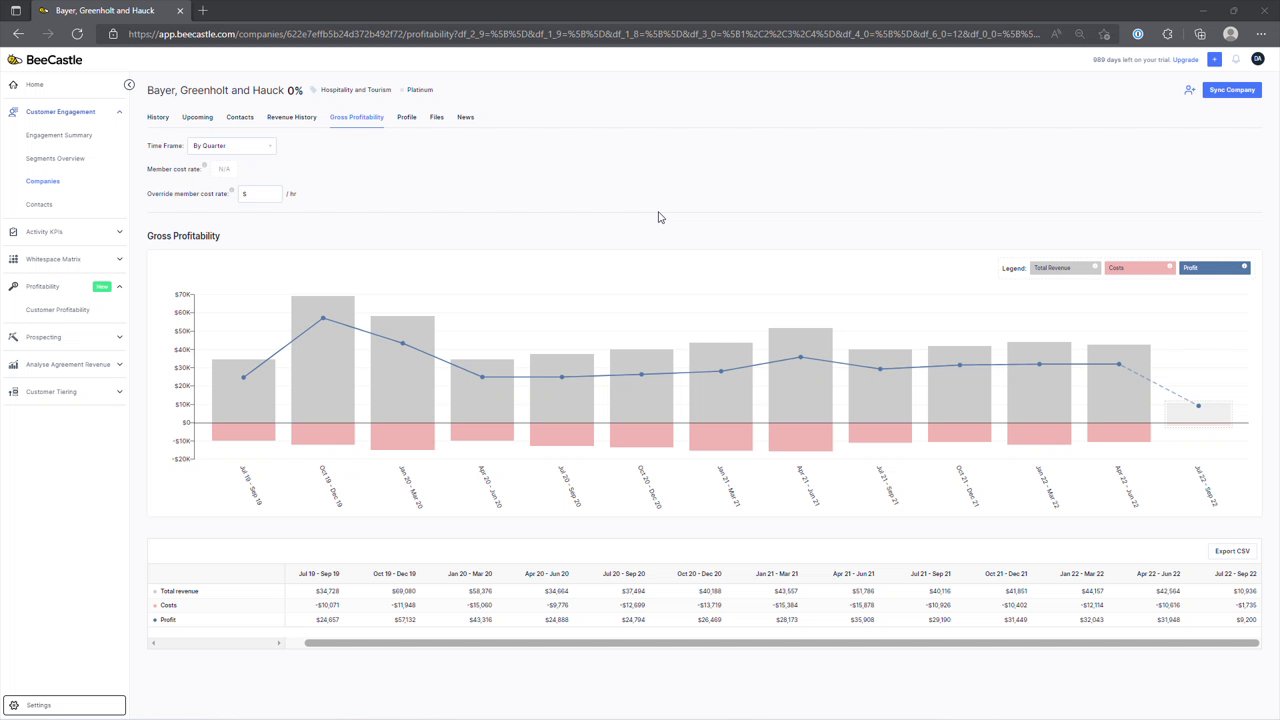Switch to the History tab
This screenshot has width=1280, height=720.
coord(158,117)
